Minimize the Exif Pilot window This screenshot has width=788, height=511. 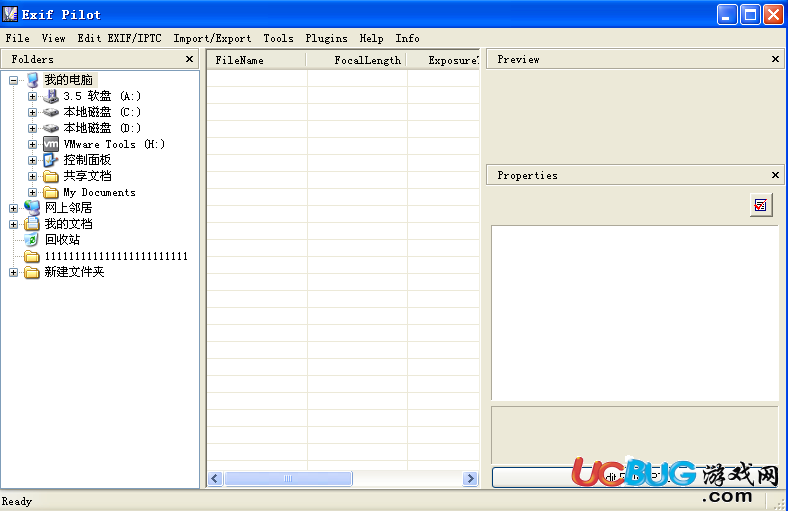point(727,15)
